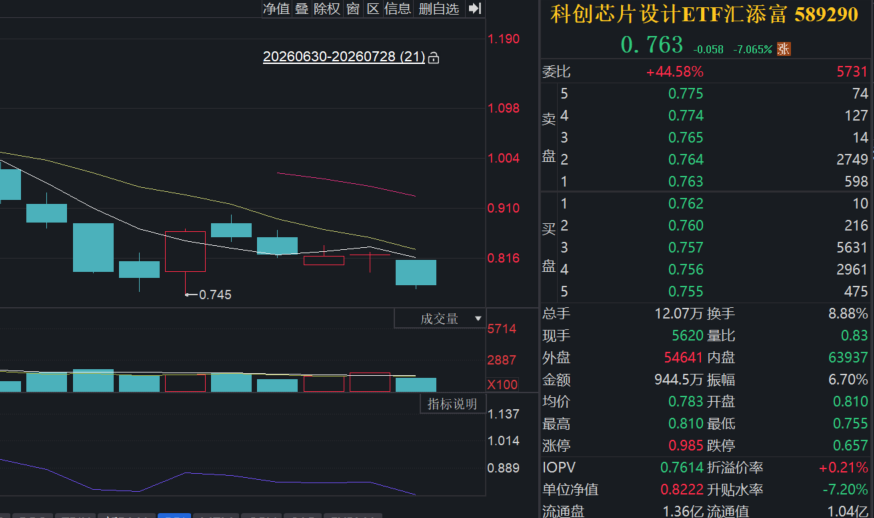Click the 委比 value +44.58%
Screen dimensions: 874x518
coord(674,71)
